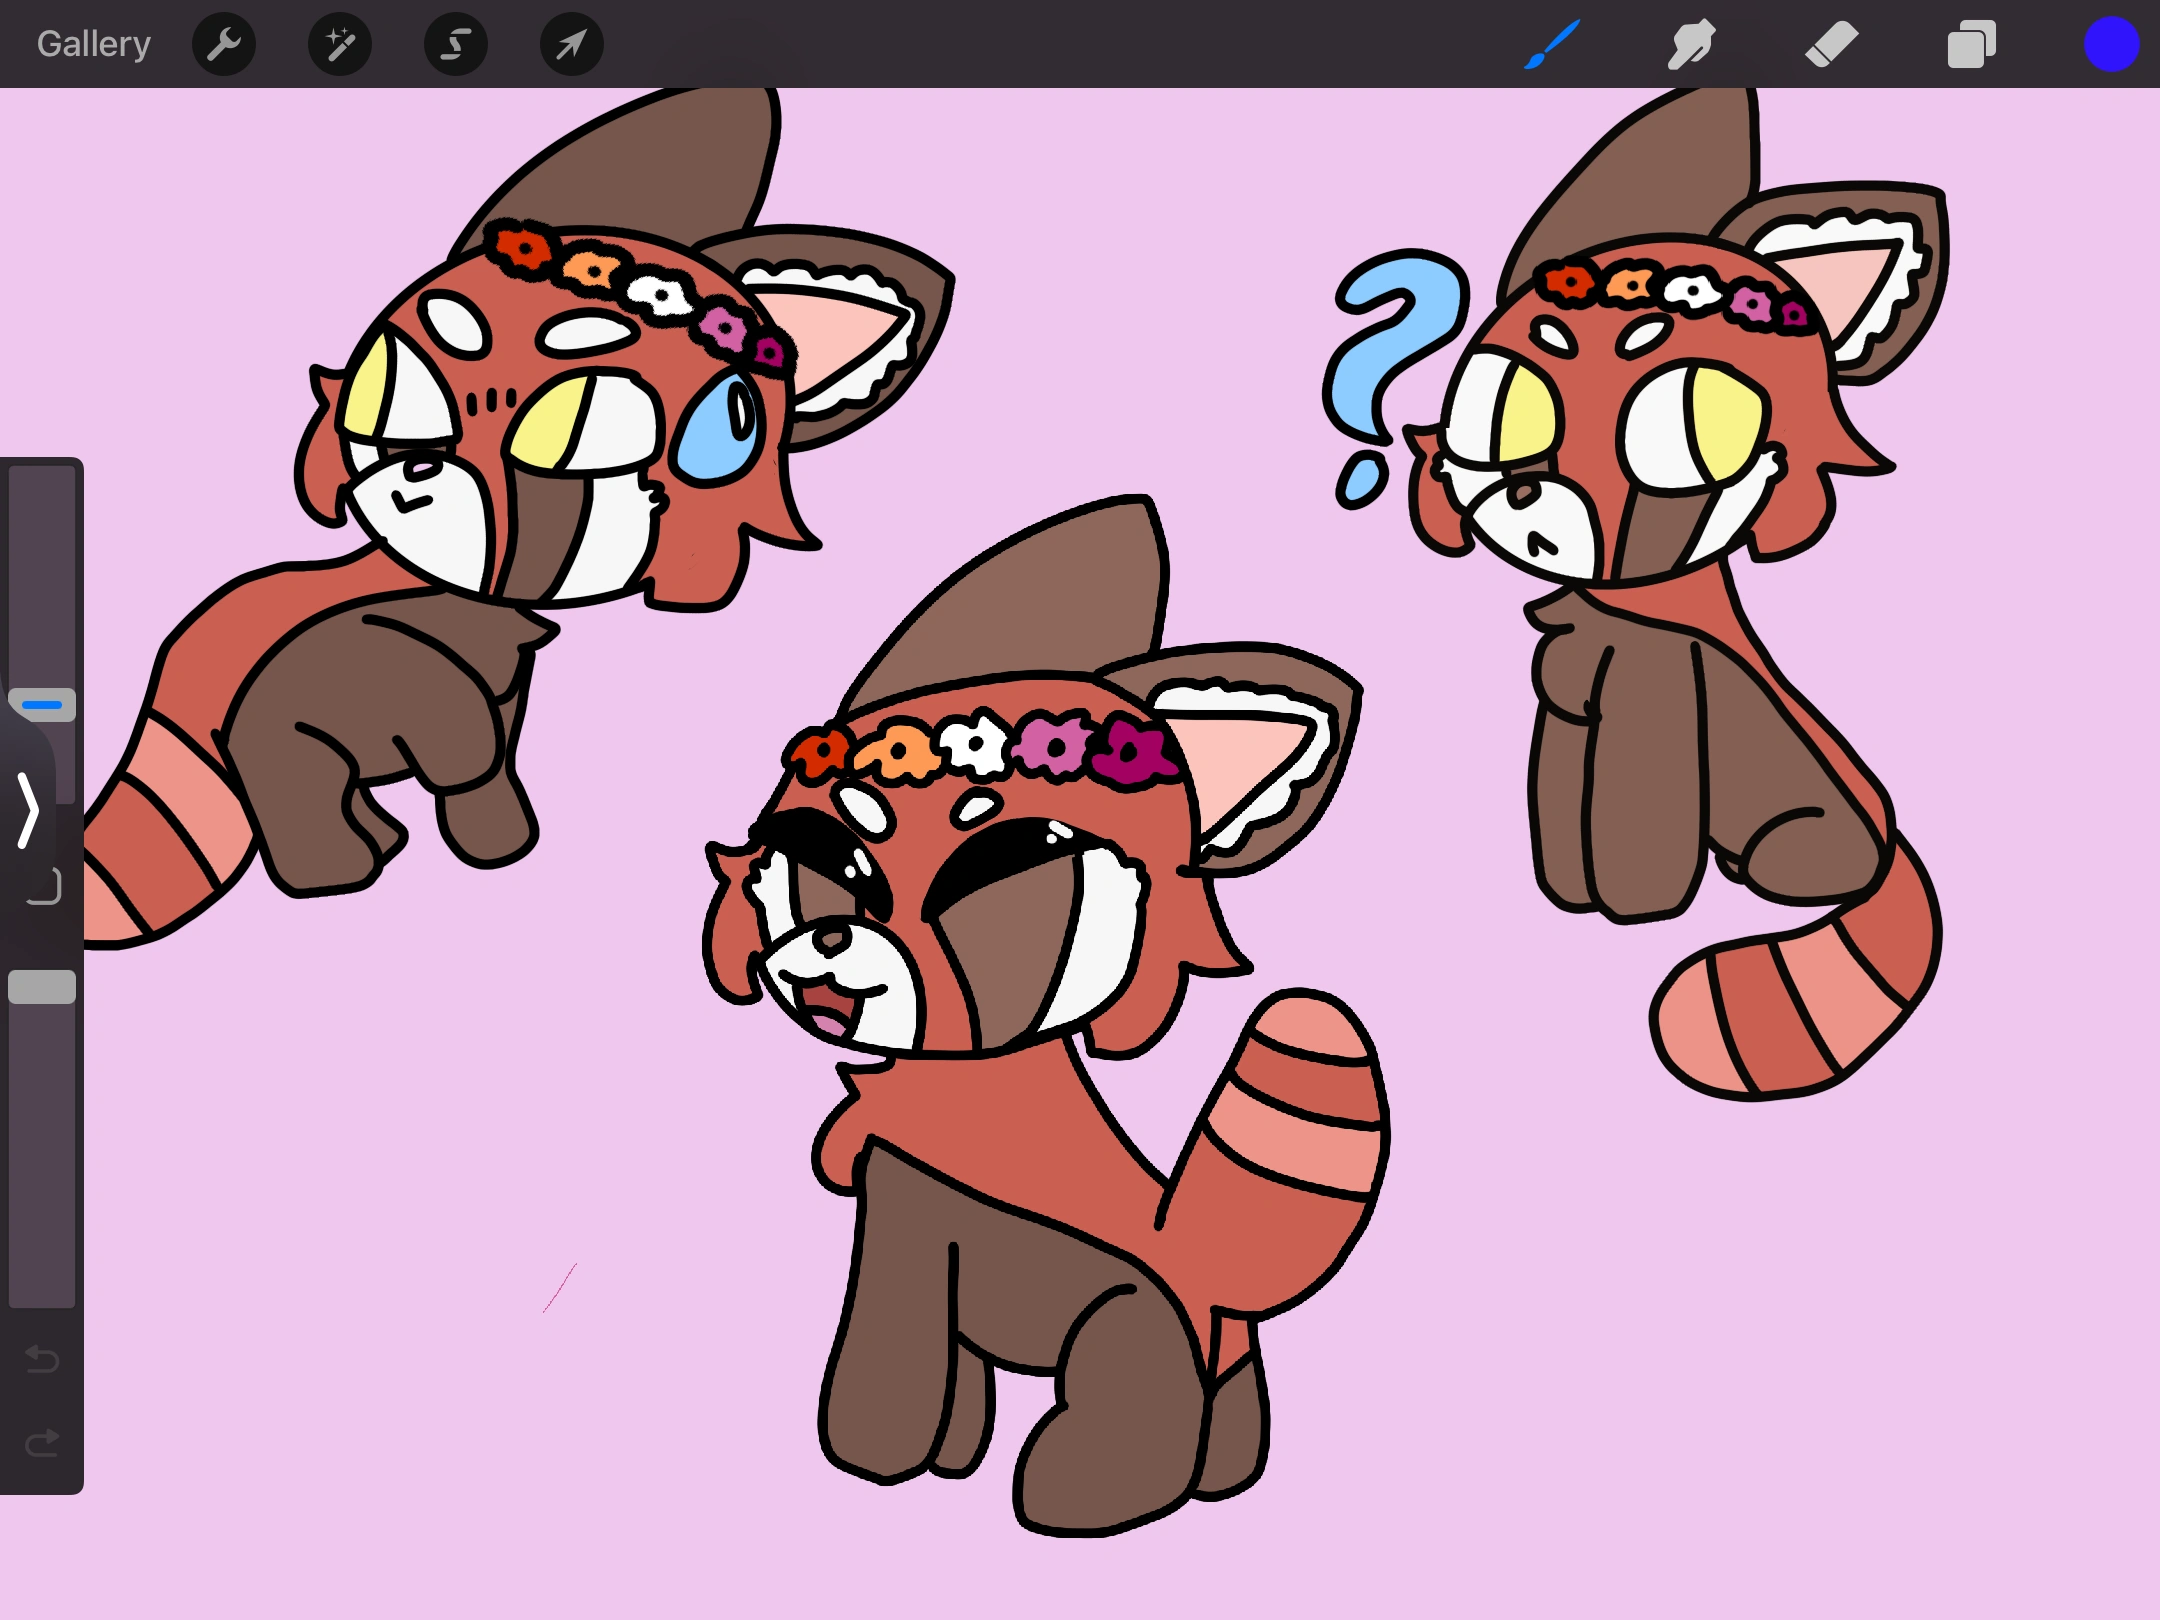This screenshot has height=1620, width=2160.
Task: Open the Gallery view
Action: pyautogui.click(x=94, y=44)
